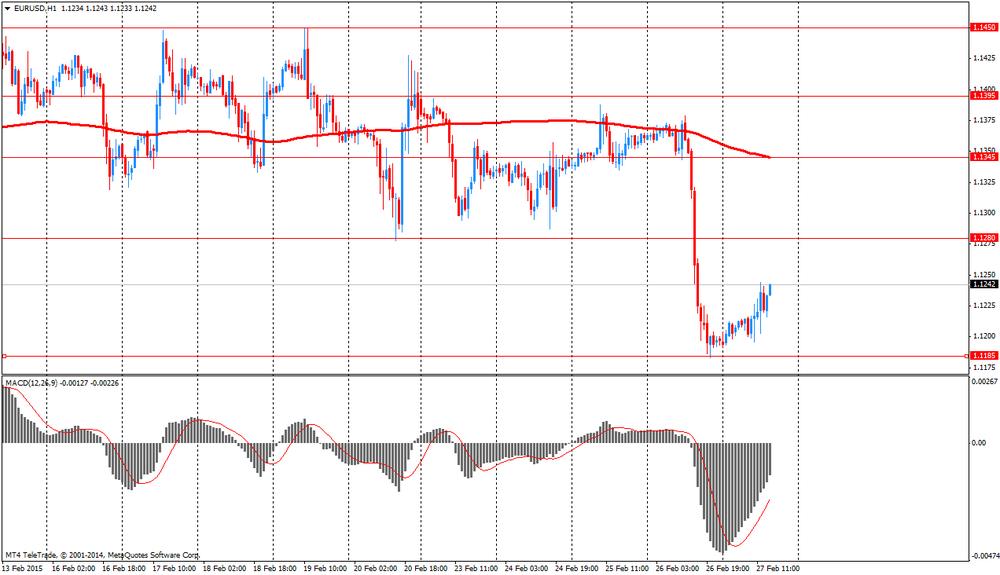This screenshot has width=1000, height=575.
Task: Select the 1.1450 red price level label
Action: point(983,27)
